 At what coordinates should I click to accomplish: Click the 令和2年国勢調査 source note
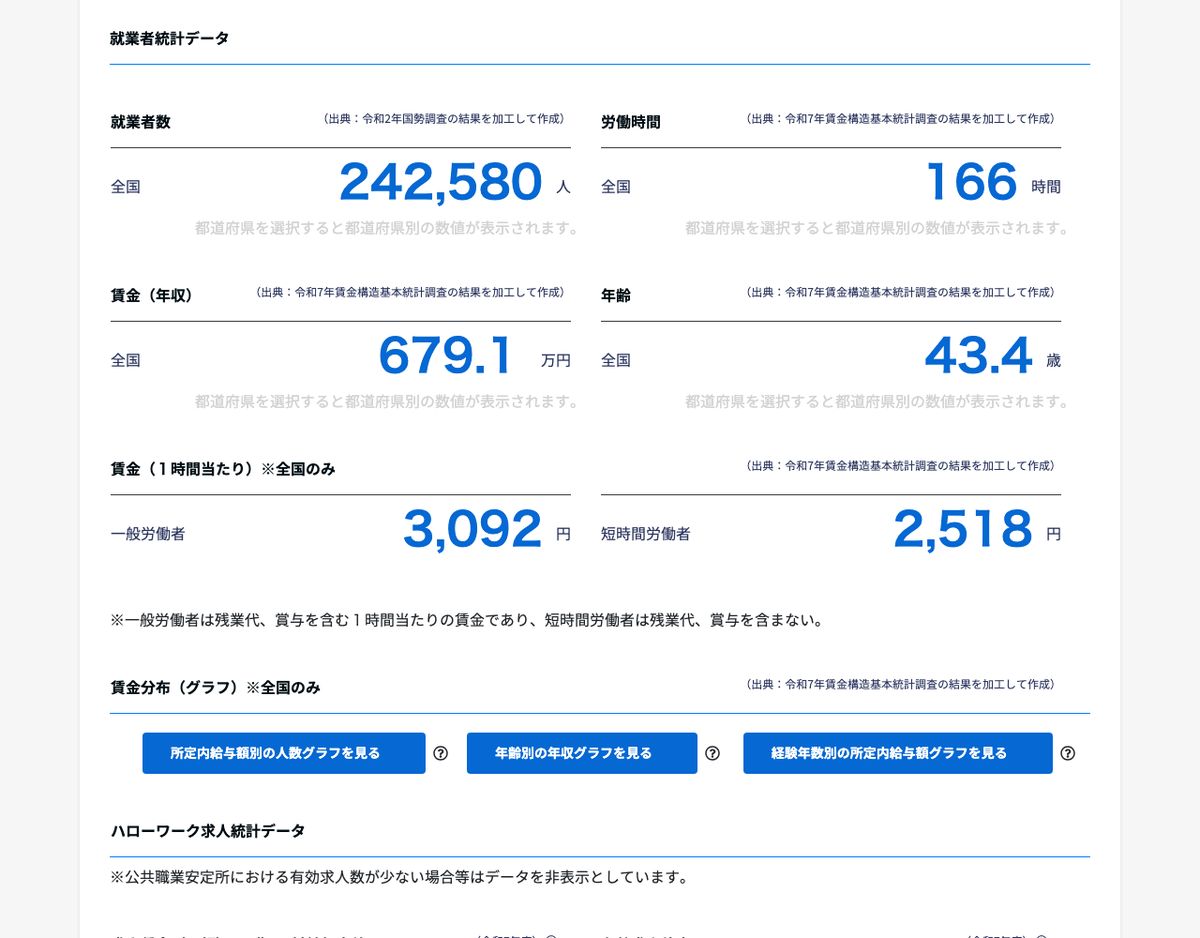pos(444,119)
